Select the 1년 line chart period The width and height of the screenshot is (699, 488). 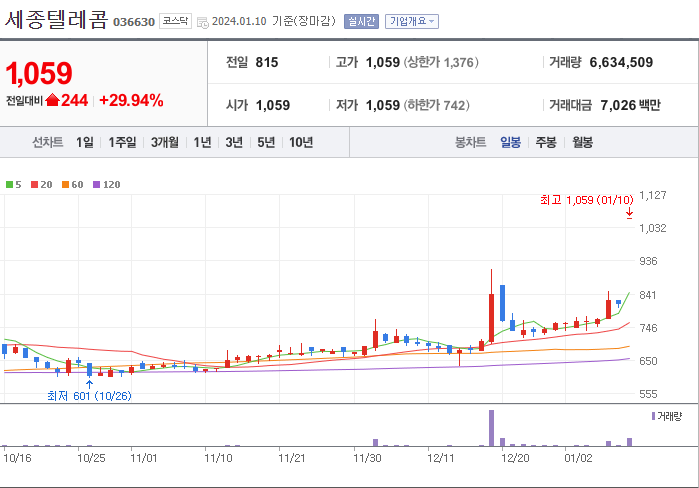pyautogui.click(x=202, y=143)
